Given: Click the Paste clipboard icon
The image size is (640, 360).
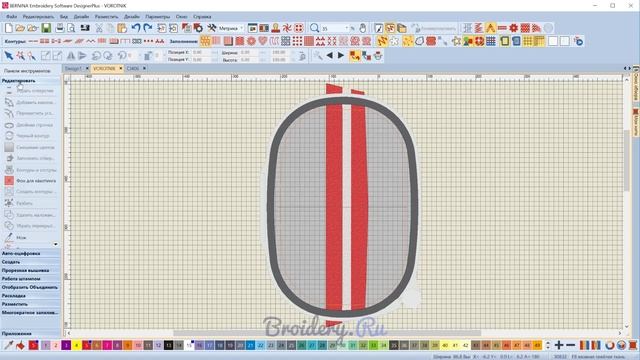Looking at the screenshot, I should pyautogui.click(x=122, y=28).
